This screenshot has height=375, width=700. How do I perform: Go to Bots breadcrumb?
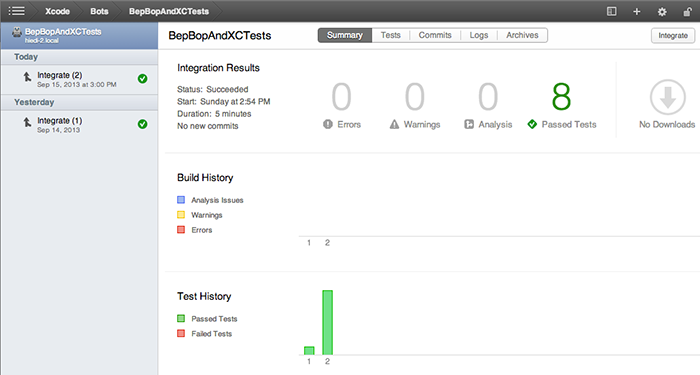(x=99, y=11)
